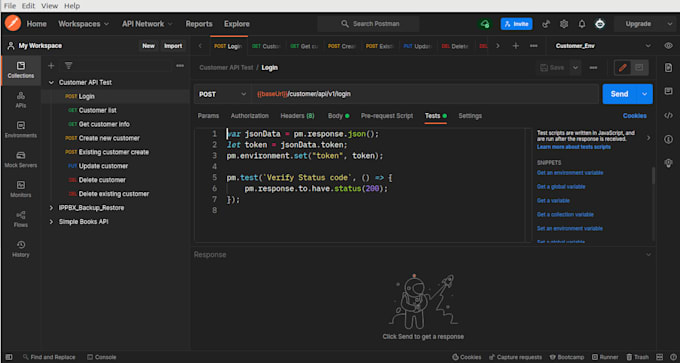Open the Save options dropdown arrow
The image size is (680, 363).
coord(575,68)
